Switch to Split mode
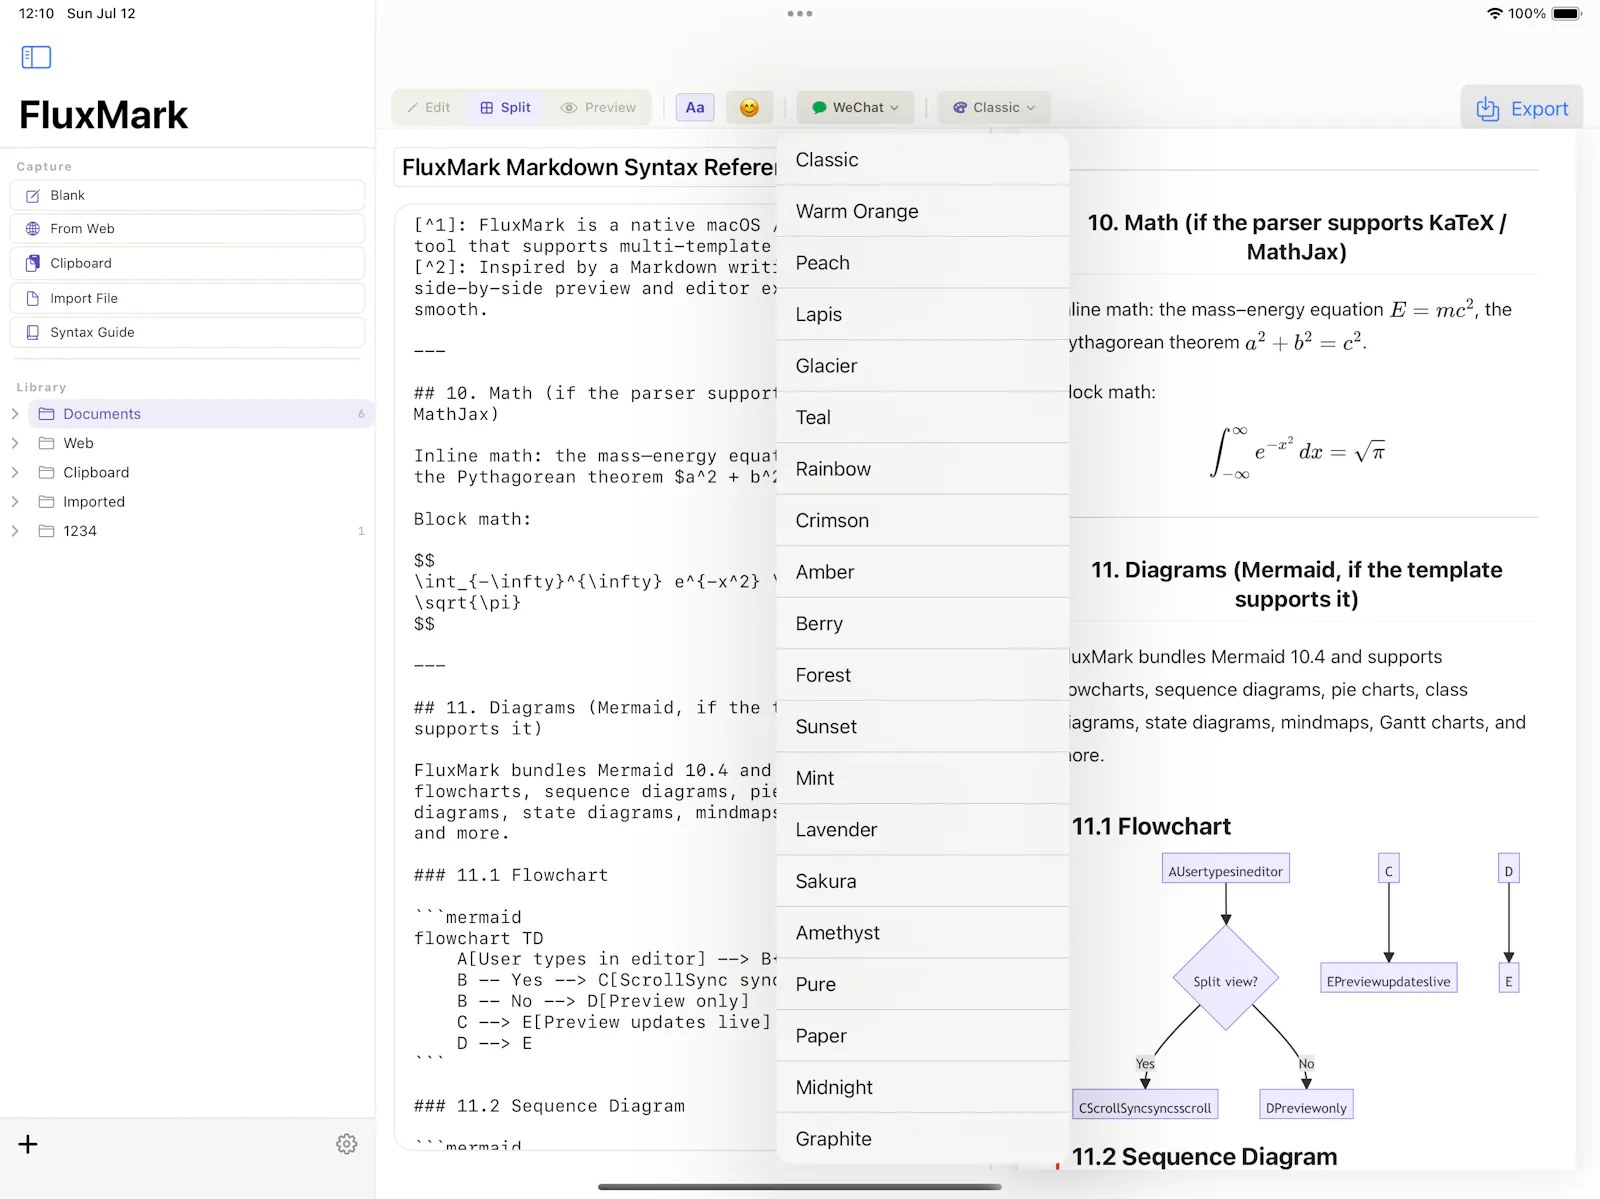This screenshot has width=1600, height=1199. click(506, 108)
